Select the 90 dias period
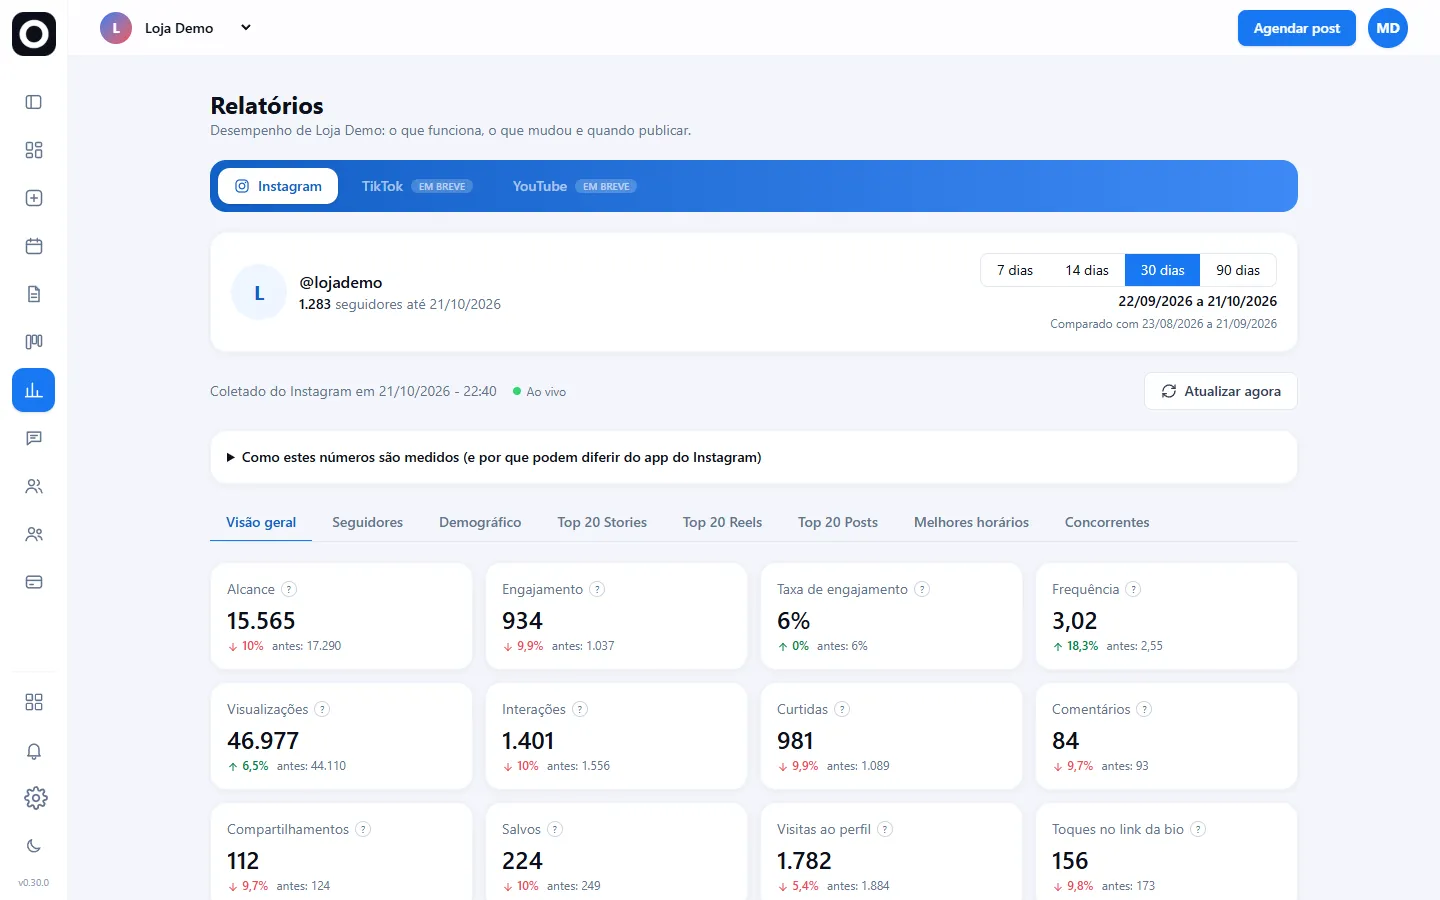The width and height of the screenshot is (1440, 900). click(x=1238, y=270)
